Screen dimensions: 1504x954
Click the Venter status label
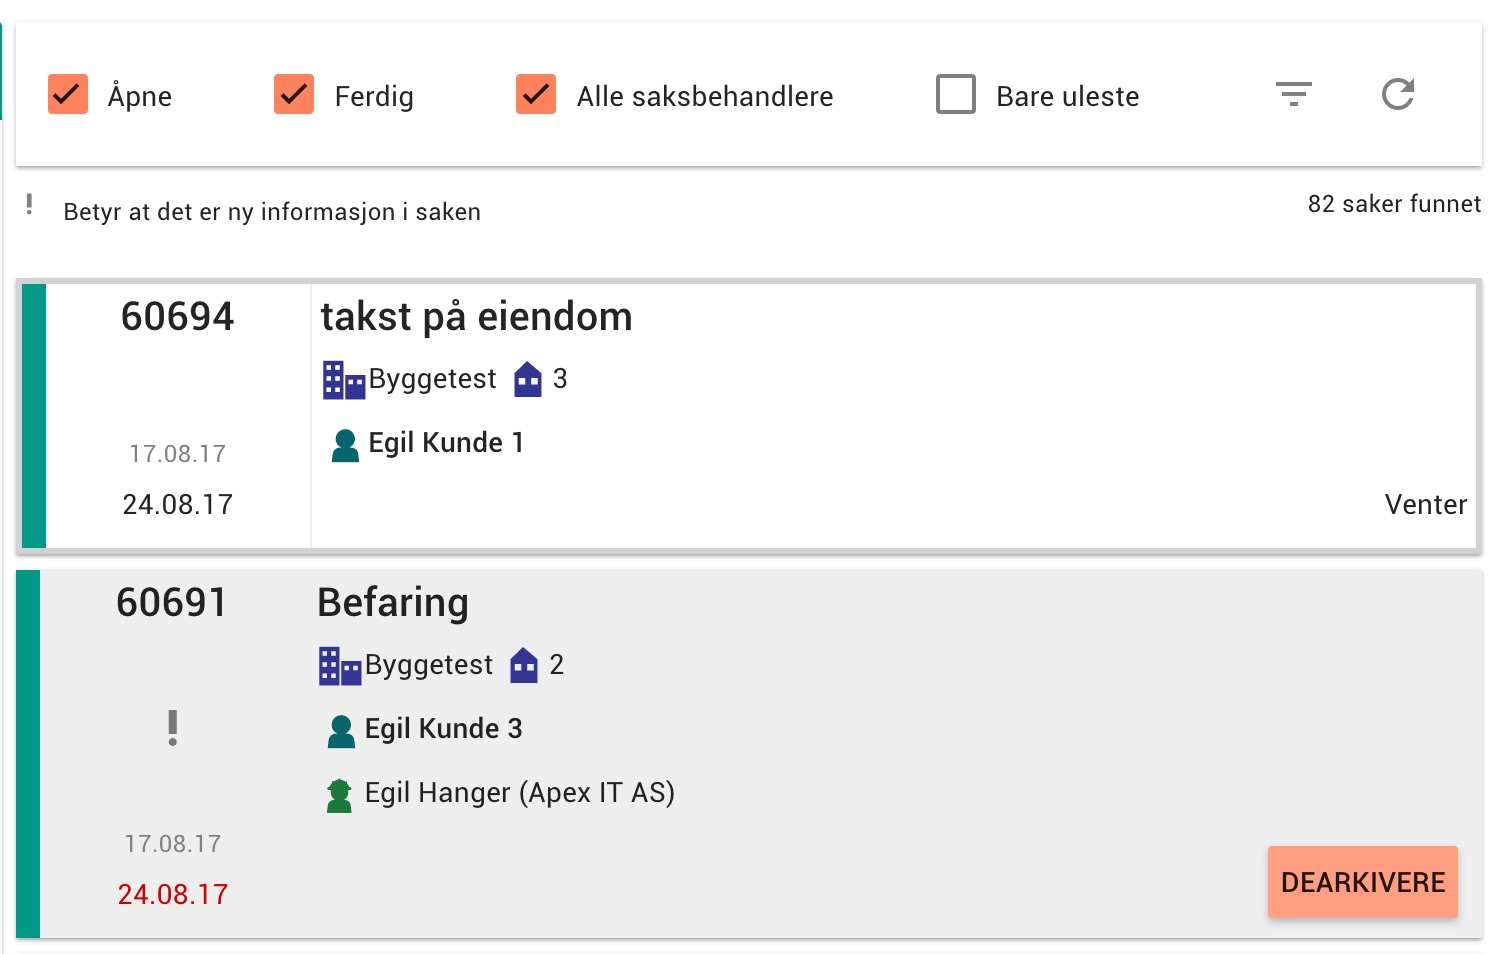click(x=1426, y=505)
